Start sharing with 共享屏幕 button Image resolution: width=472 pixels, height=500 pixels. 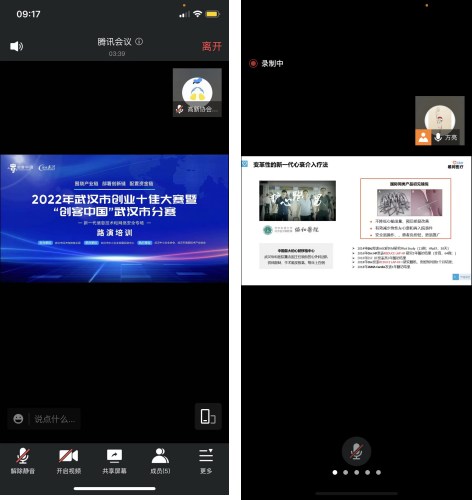point(114,461)
